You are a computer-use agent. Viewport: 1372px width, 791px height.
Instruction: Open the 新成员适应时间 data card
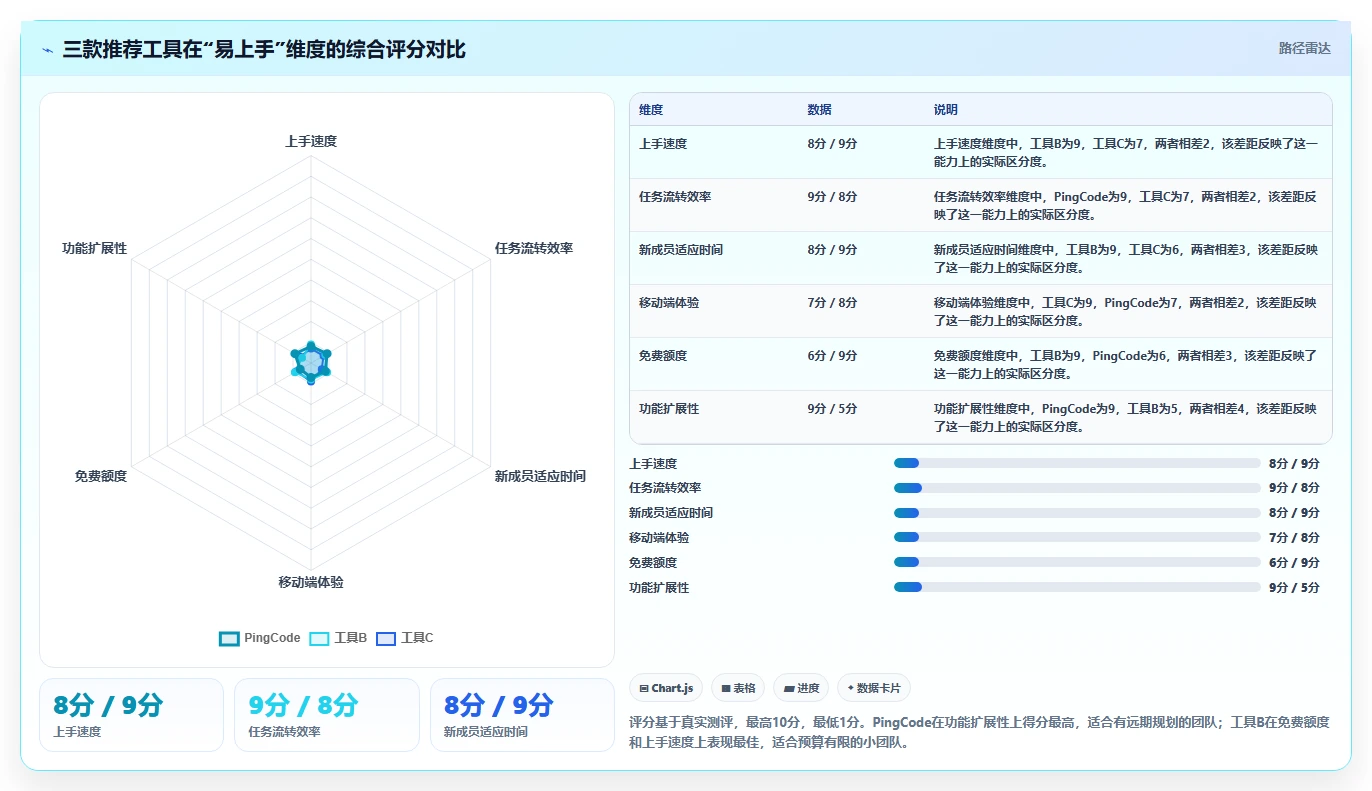point(522,715)
